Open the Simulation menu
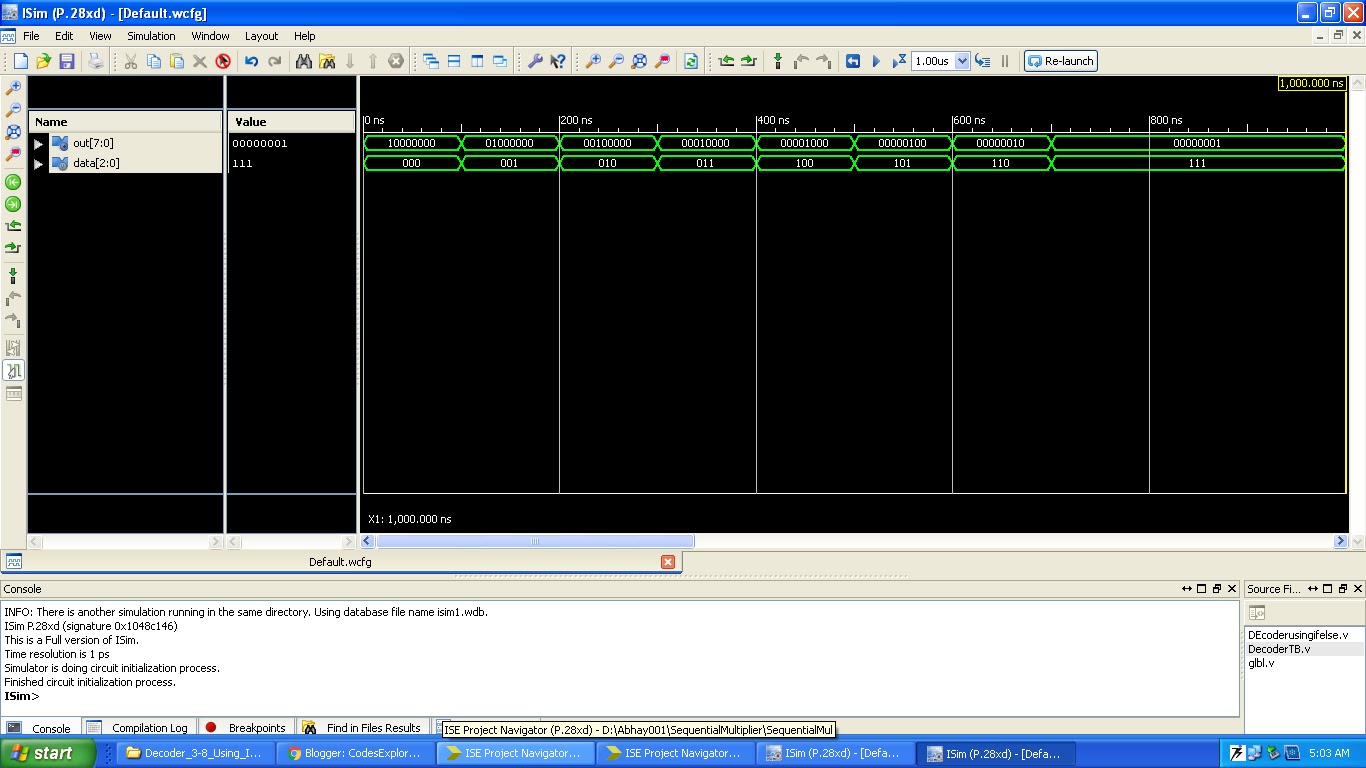Screen dimensions: 1366x768 pos(151,36)
